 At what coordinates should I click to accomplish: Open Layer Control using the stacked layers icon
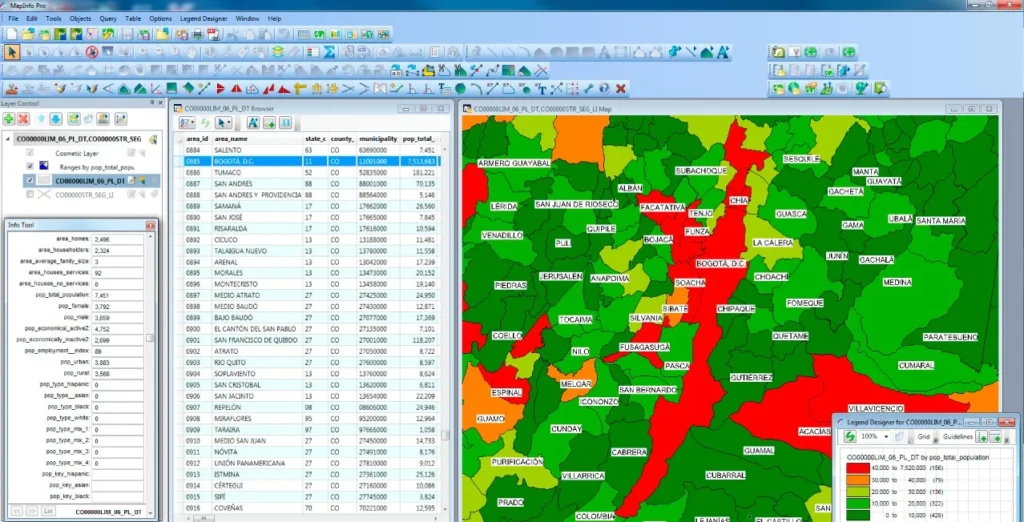(x=278, y=52)
